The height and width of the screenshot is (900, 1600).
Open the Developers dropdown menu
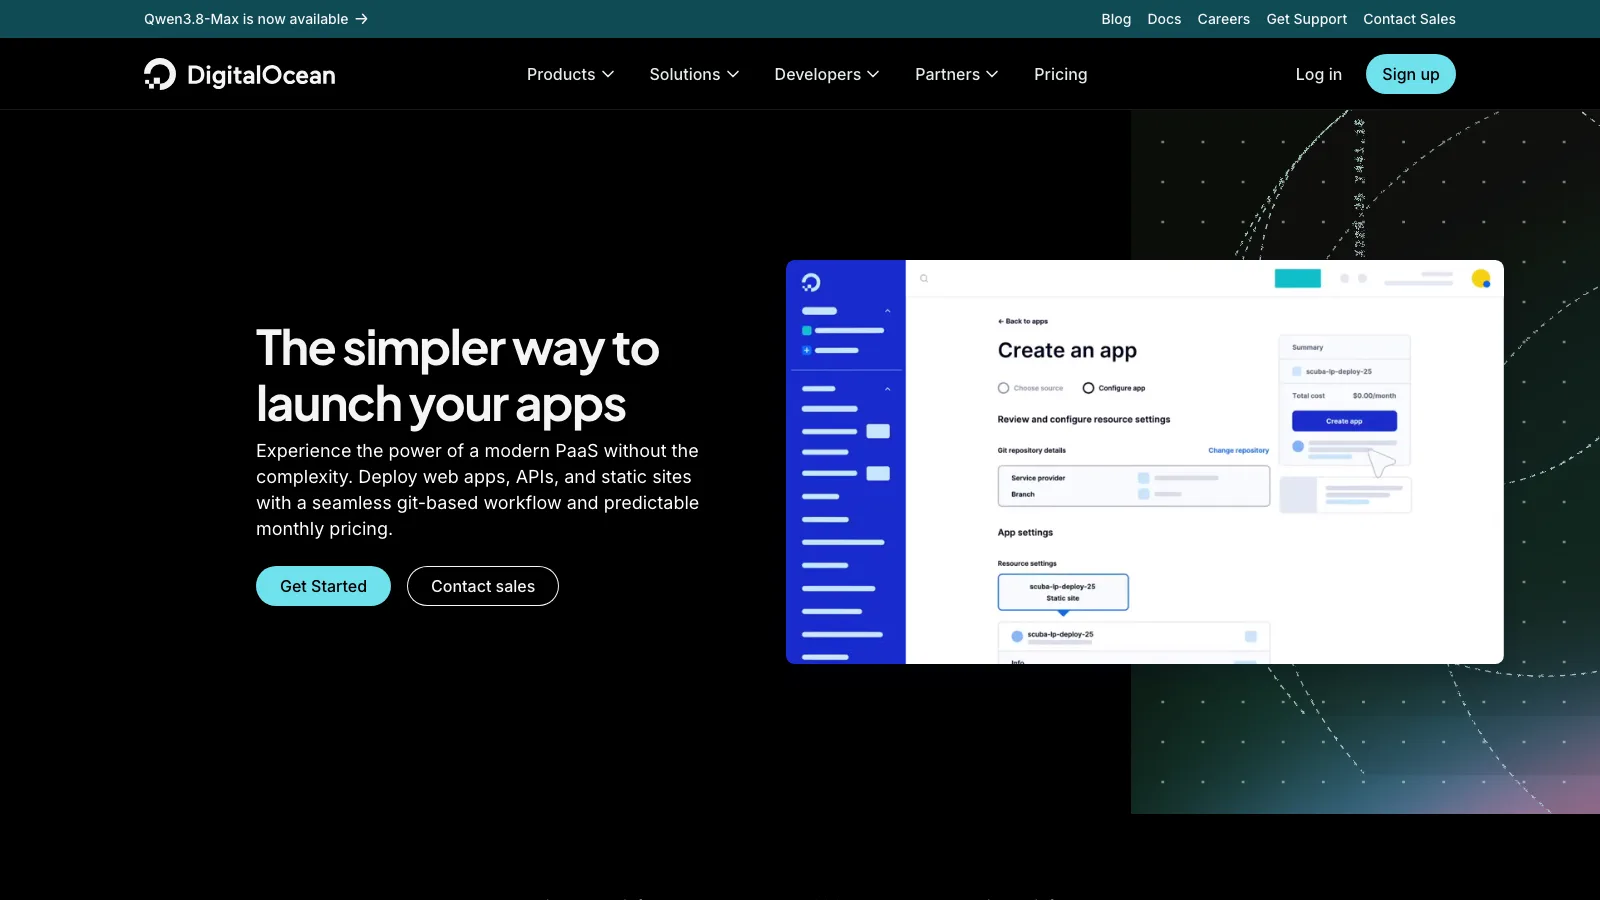[827, 74]
